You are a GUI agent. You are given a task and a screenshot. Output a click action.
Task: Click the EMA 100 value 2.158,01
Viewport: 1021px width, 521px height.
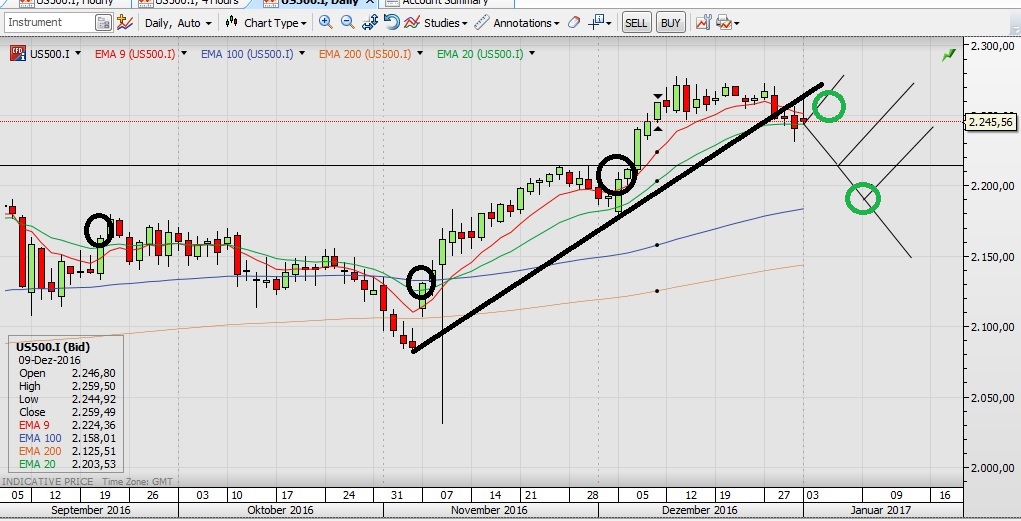94,438
